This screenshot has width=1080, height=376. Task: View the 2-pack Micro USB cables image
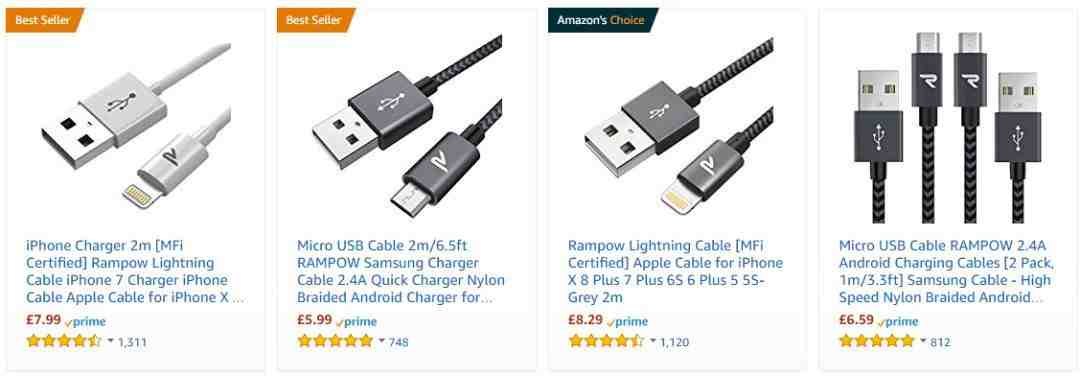pos(948,127)
